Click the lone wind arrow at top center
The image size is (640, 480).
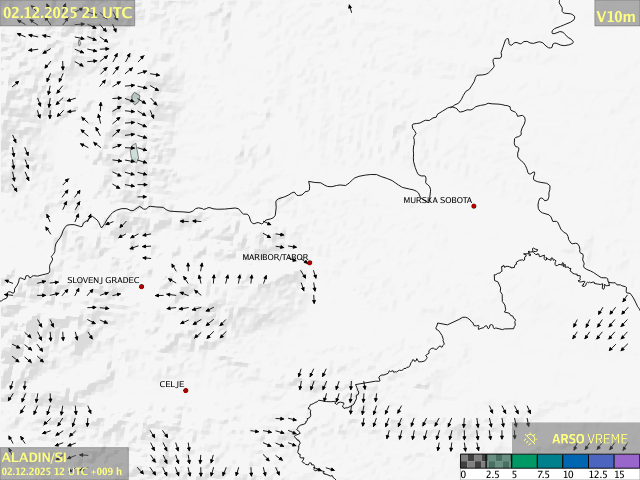(350, 8)
